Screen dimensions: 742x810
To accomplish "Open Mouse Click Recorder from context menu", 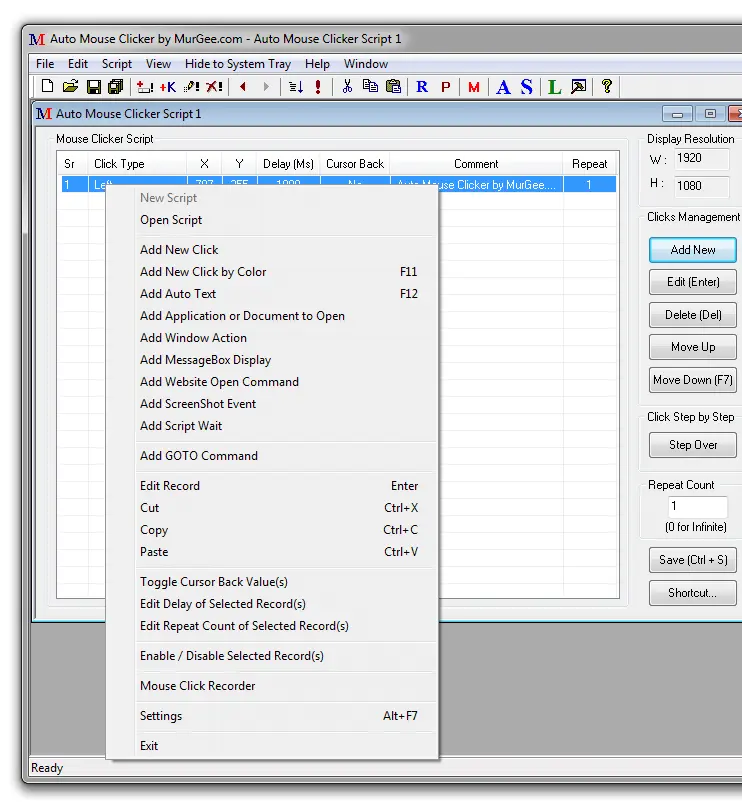I will 198,686.
